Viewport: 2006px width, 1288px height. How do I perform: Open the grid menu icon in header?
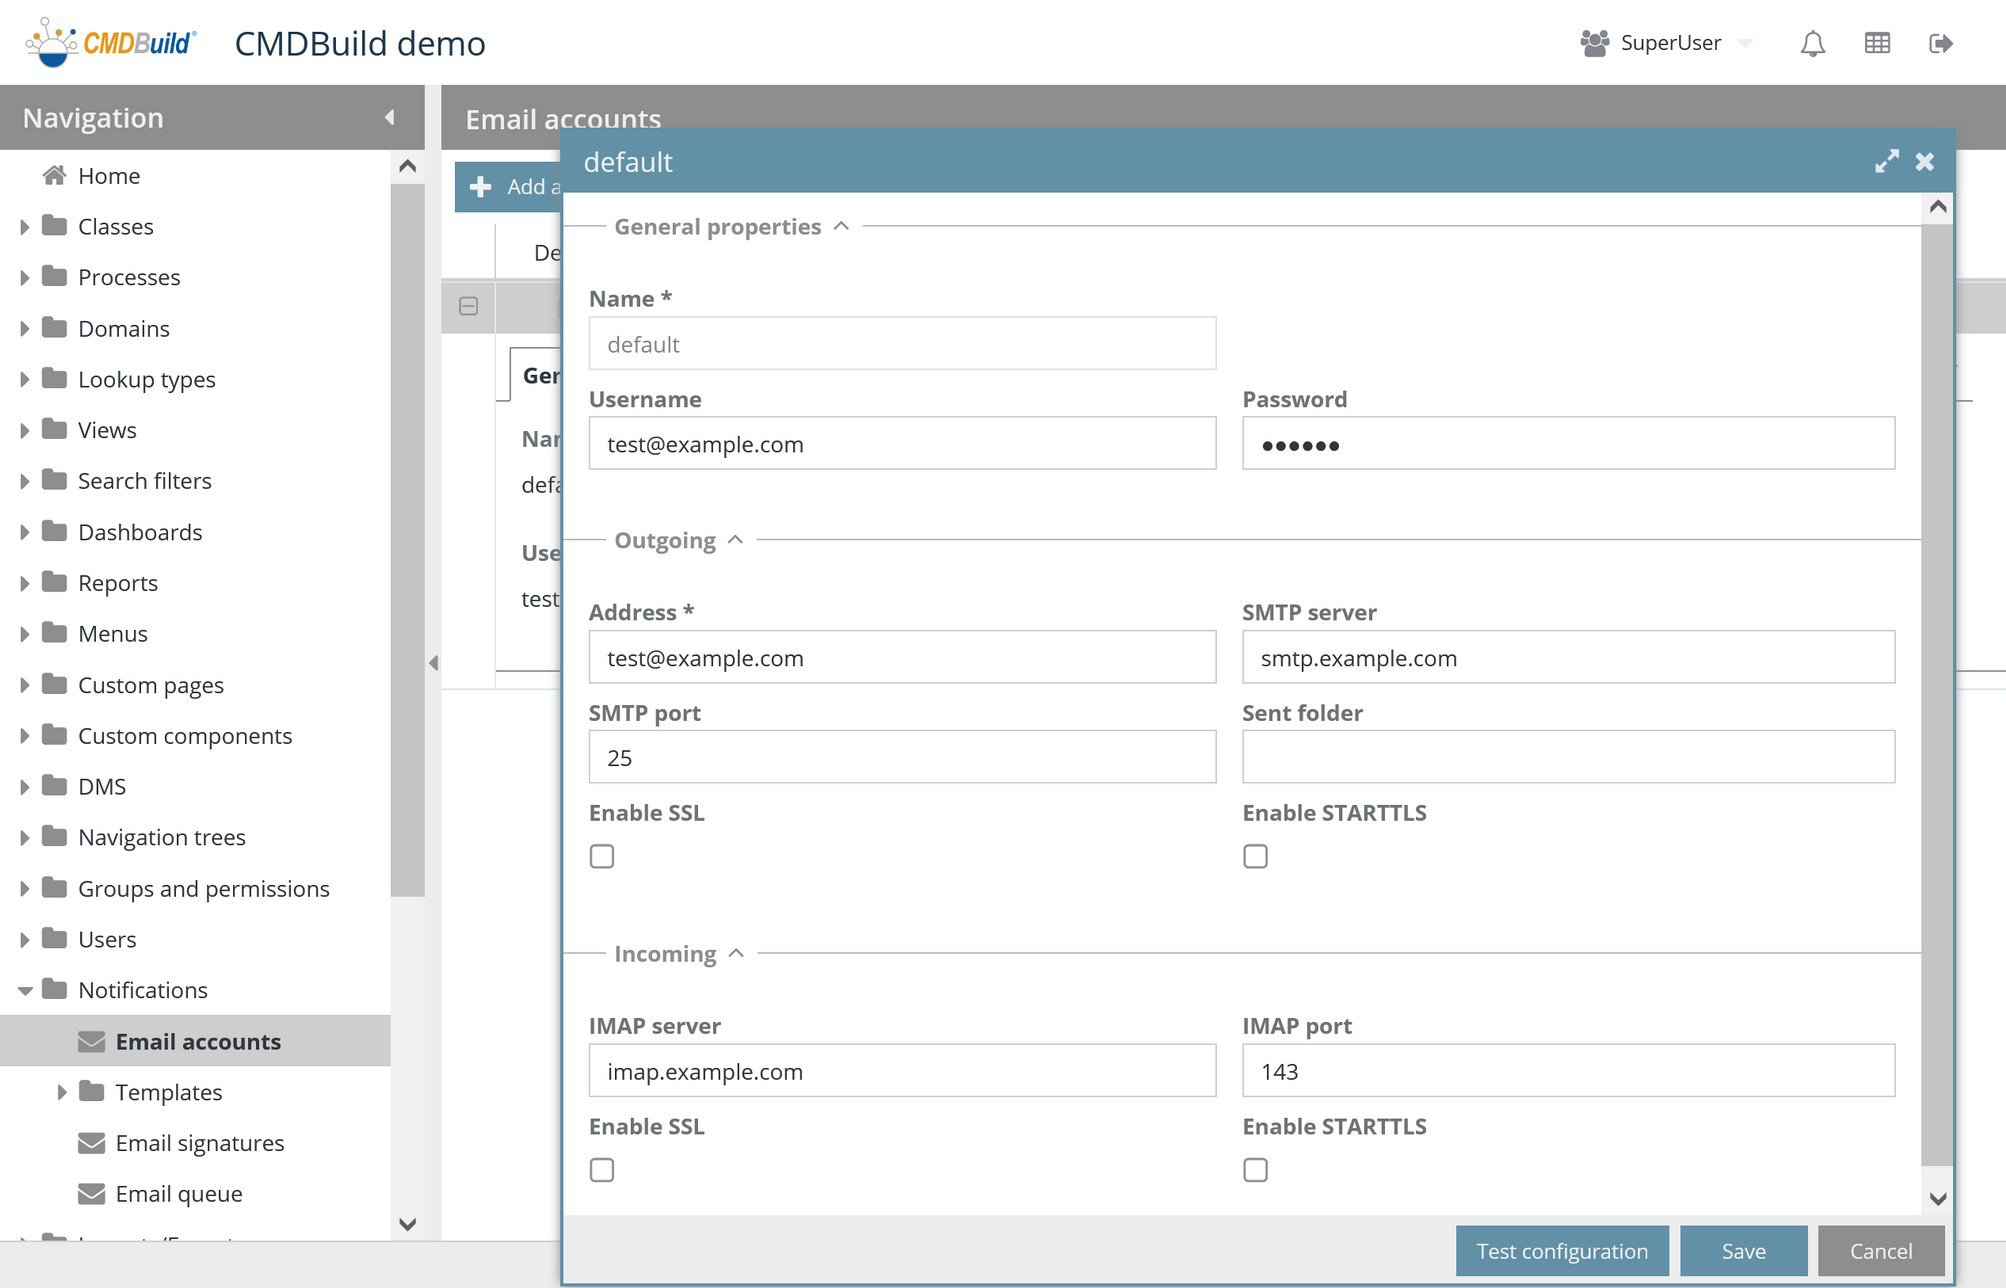click(x=1877, y=43)
